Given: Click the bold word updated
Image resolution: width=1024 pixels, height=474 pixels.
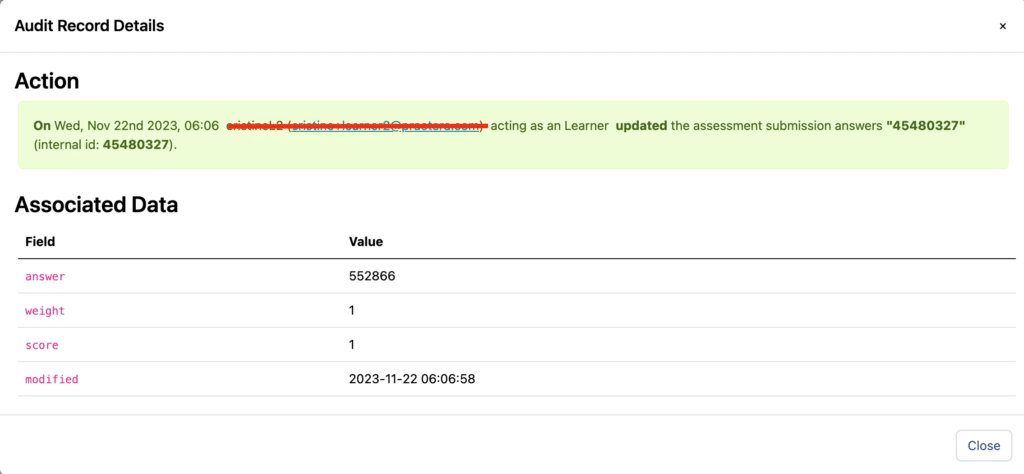Looking at the screenshot, I should [641, 126].
